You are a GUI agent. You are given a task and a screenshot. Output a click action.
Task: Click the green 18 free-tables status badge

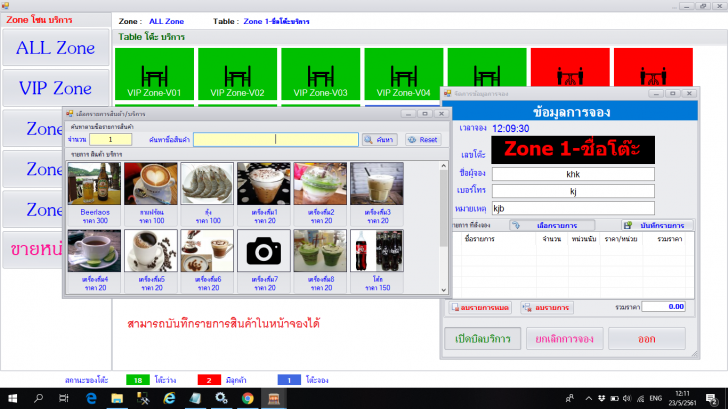pyautogui.click(x=138, y=380)
